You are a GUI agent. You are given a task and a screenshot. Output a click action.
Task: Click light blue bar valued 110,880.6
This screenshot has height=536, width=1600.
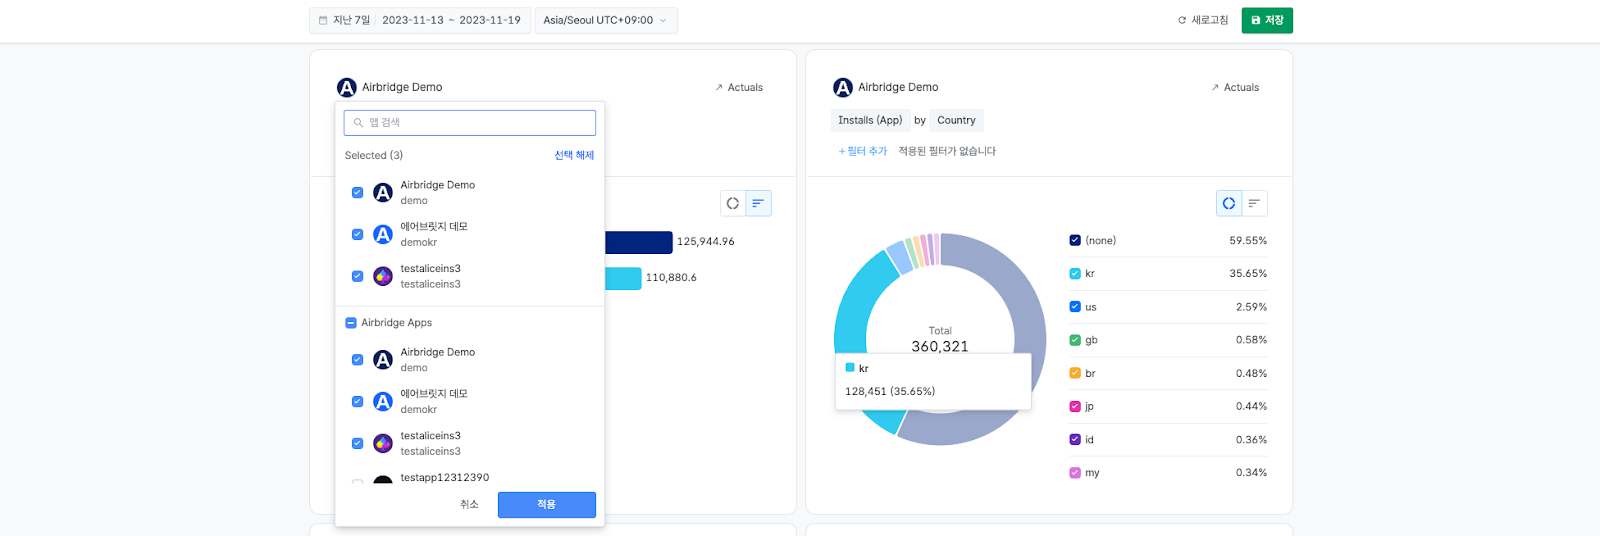(x=623, y=278)
